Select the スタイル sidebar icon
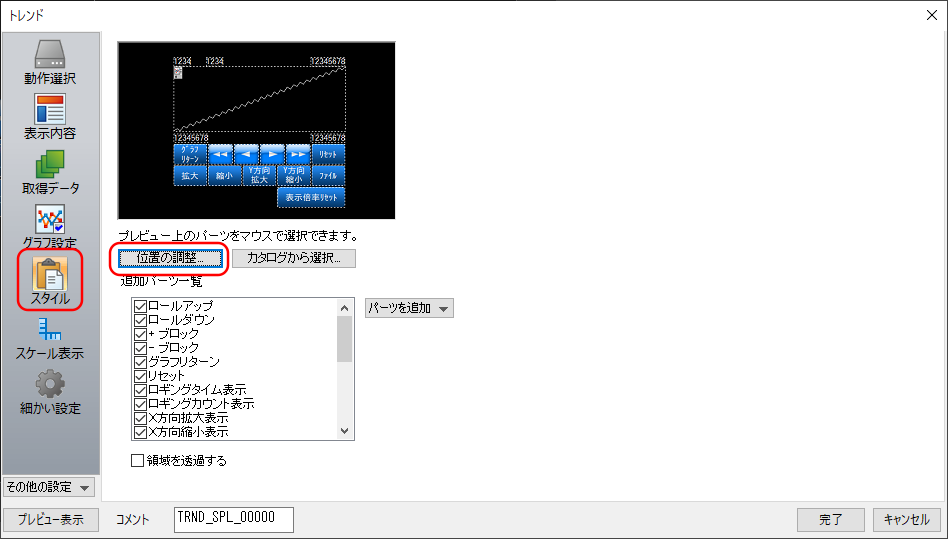This screenshot has width=948, height=539. click(x=50, y=281)
